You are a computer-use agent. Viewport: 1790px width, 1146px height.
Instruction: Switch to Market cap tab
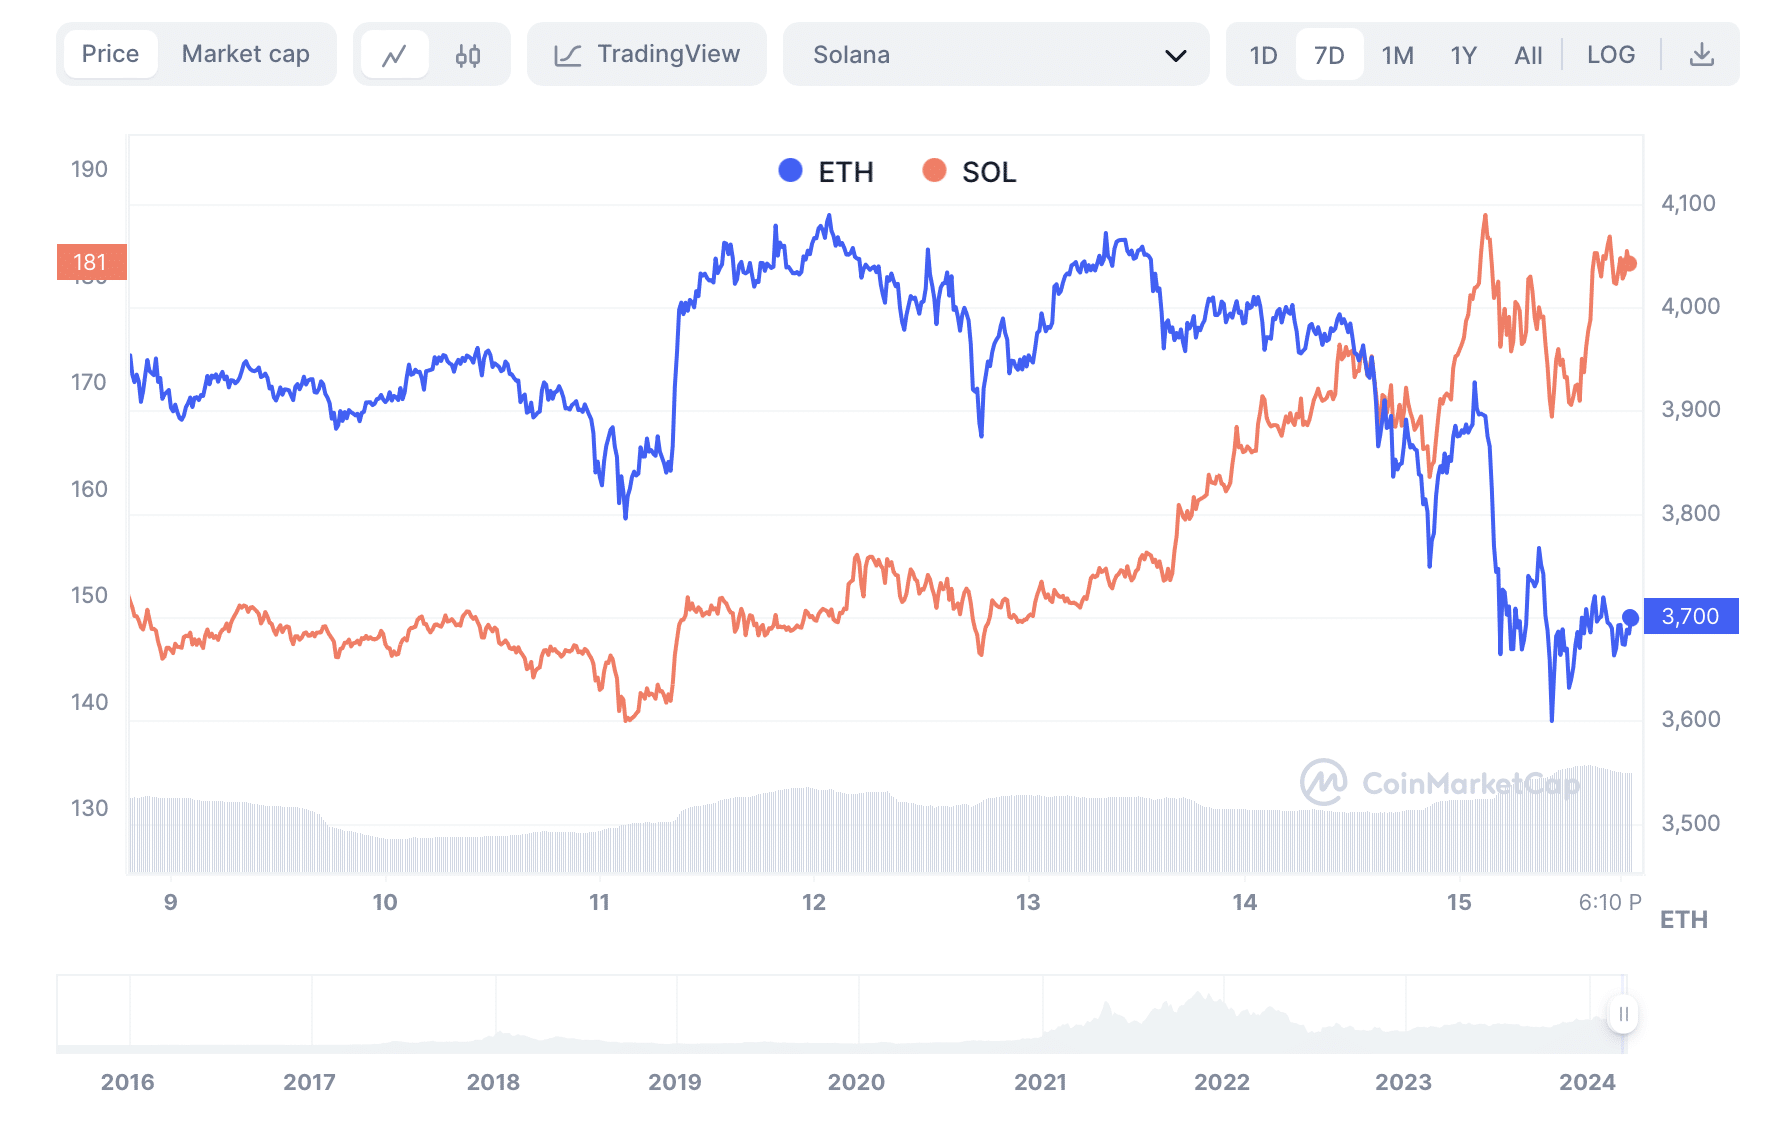pyautogui.click(x=245, y=54)
